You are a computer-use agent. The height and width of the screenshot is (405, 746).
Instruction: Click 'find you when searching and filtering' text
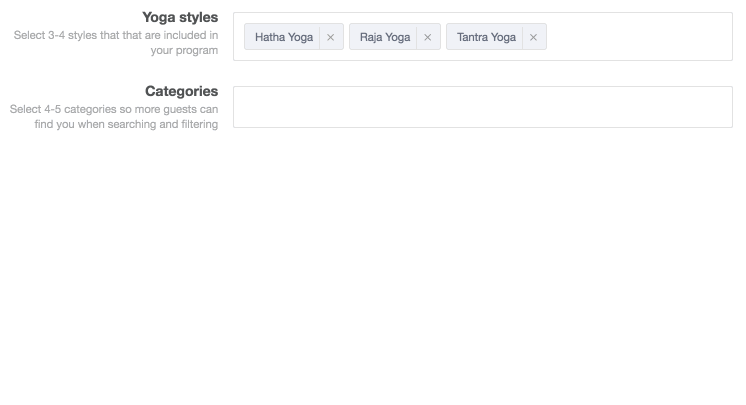coord(126,124)
